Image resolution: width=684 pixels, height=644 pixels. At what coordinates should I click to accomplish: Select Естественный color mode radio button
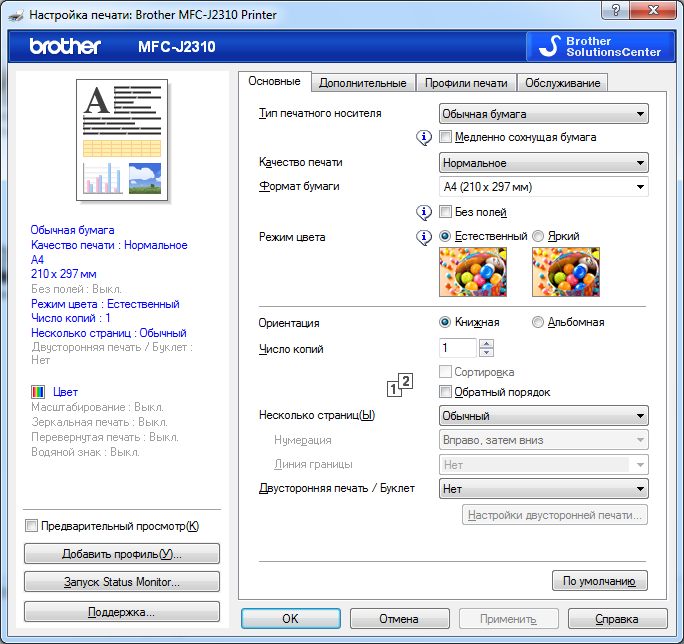(445, 236)
